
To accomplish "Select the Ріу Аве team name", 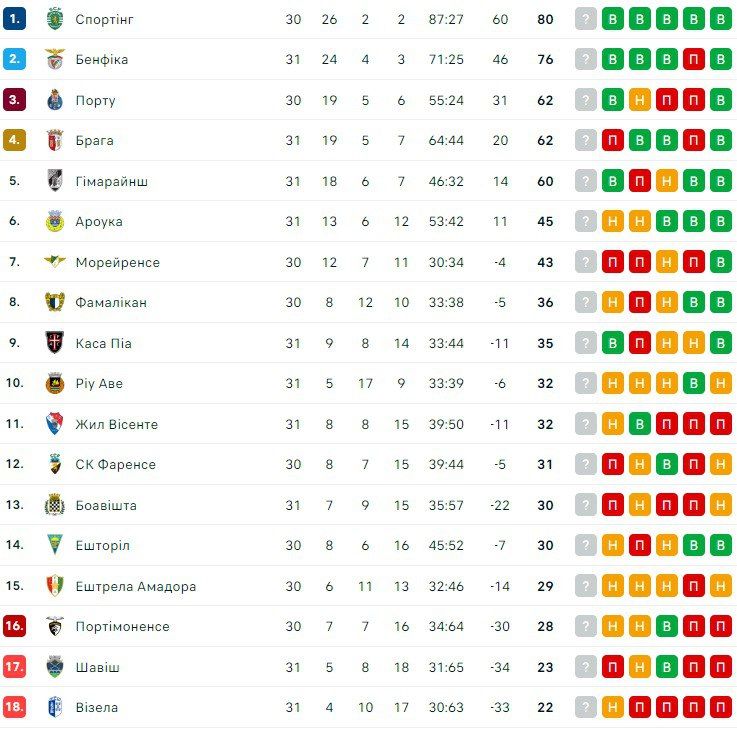I will 99,383.
